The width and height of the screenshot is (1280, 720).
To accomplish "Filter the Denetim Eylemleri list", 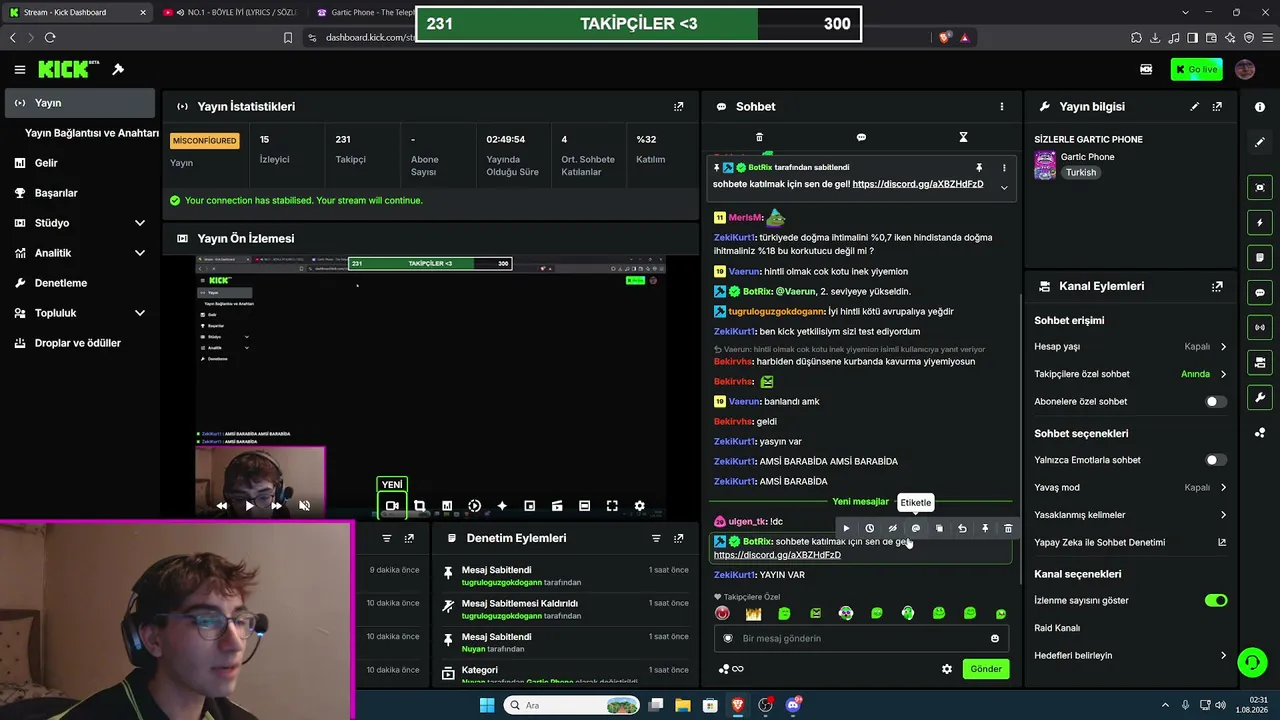I will pyautogui.click(x=656, y=538).
